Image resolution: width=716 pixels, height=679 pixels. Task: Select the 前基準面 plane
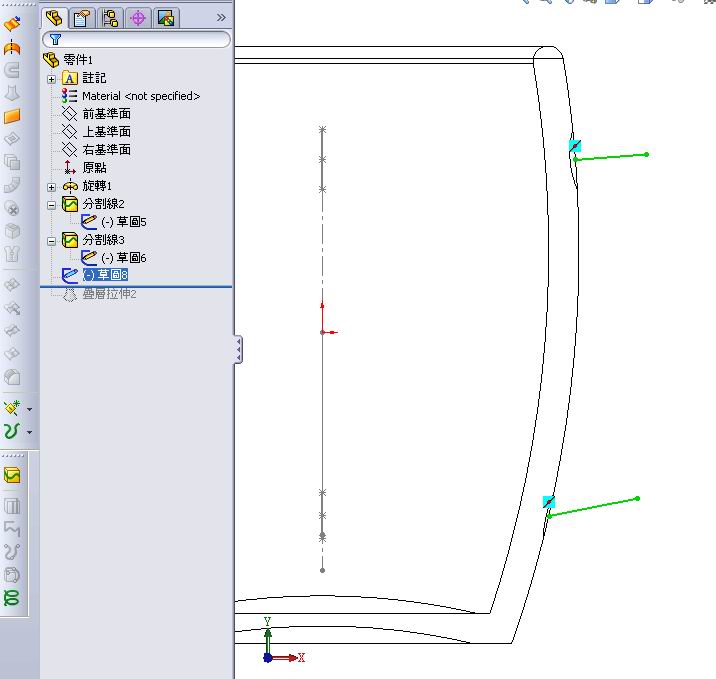(x=106, y=114)
